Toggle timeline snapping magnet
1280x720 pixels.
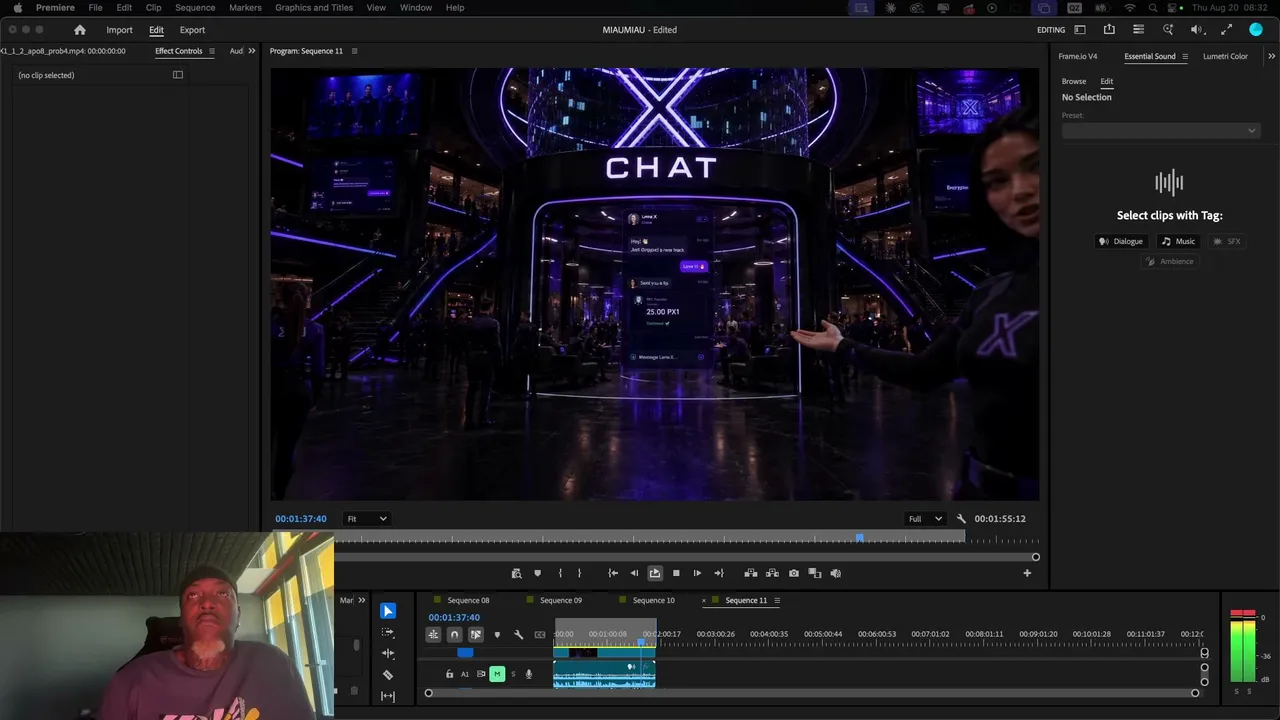(454, 635)
